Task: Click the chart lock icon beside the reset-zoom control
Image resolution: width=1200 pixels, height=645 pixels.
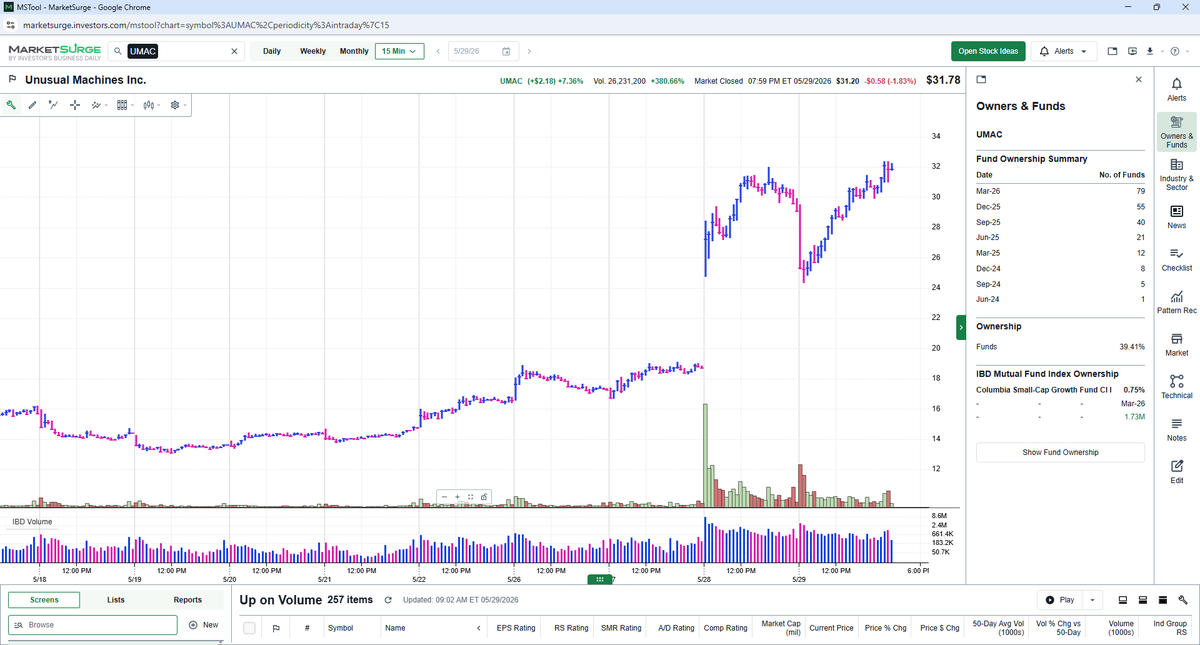Action: tap(484, 497)
